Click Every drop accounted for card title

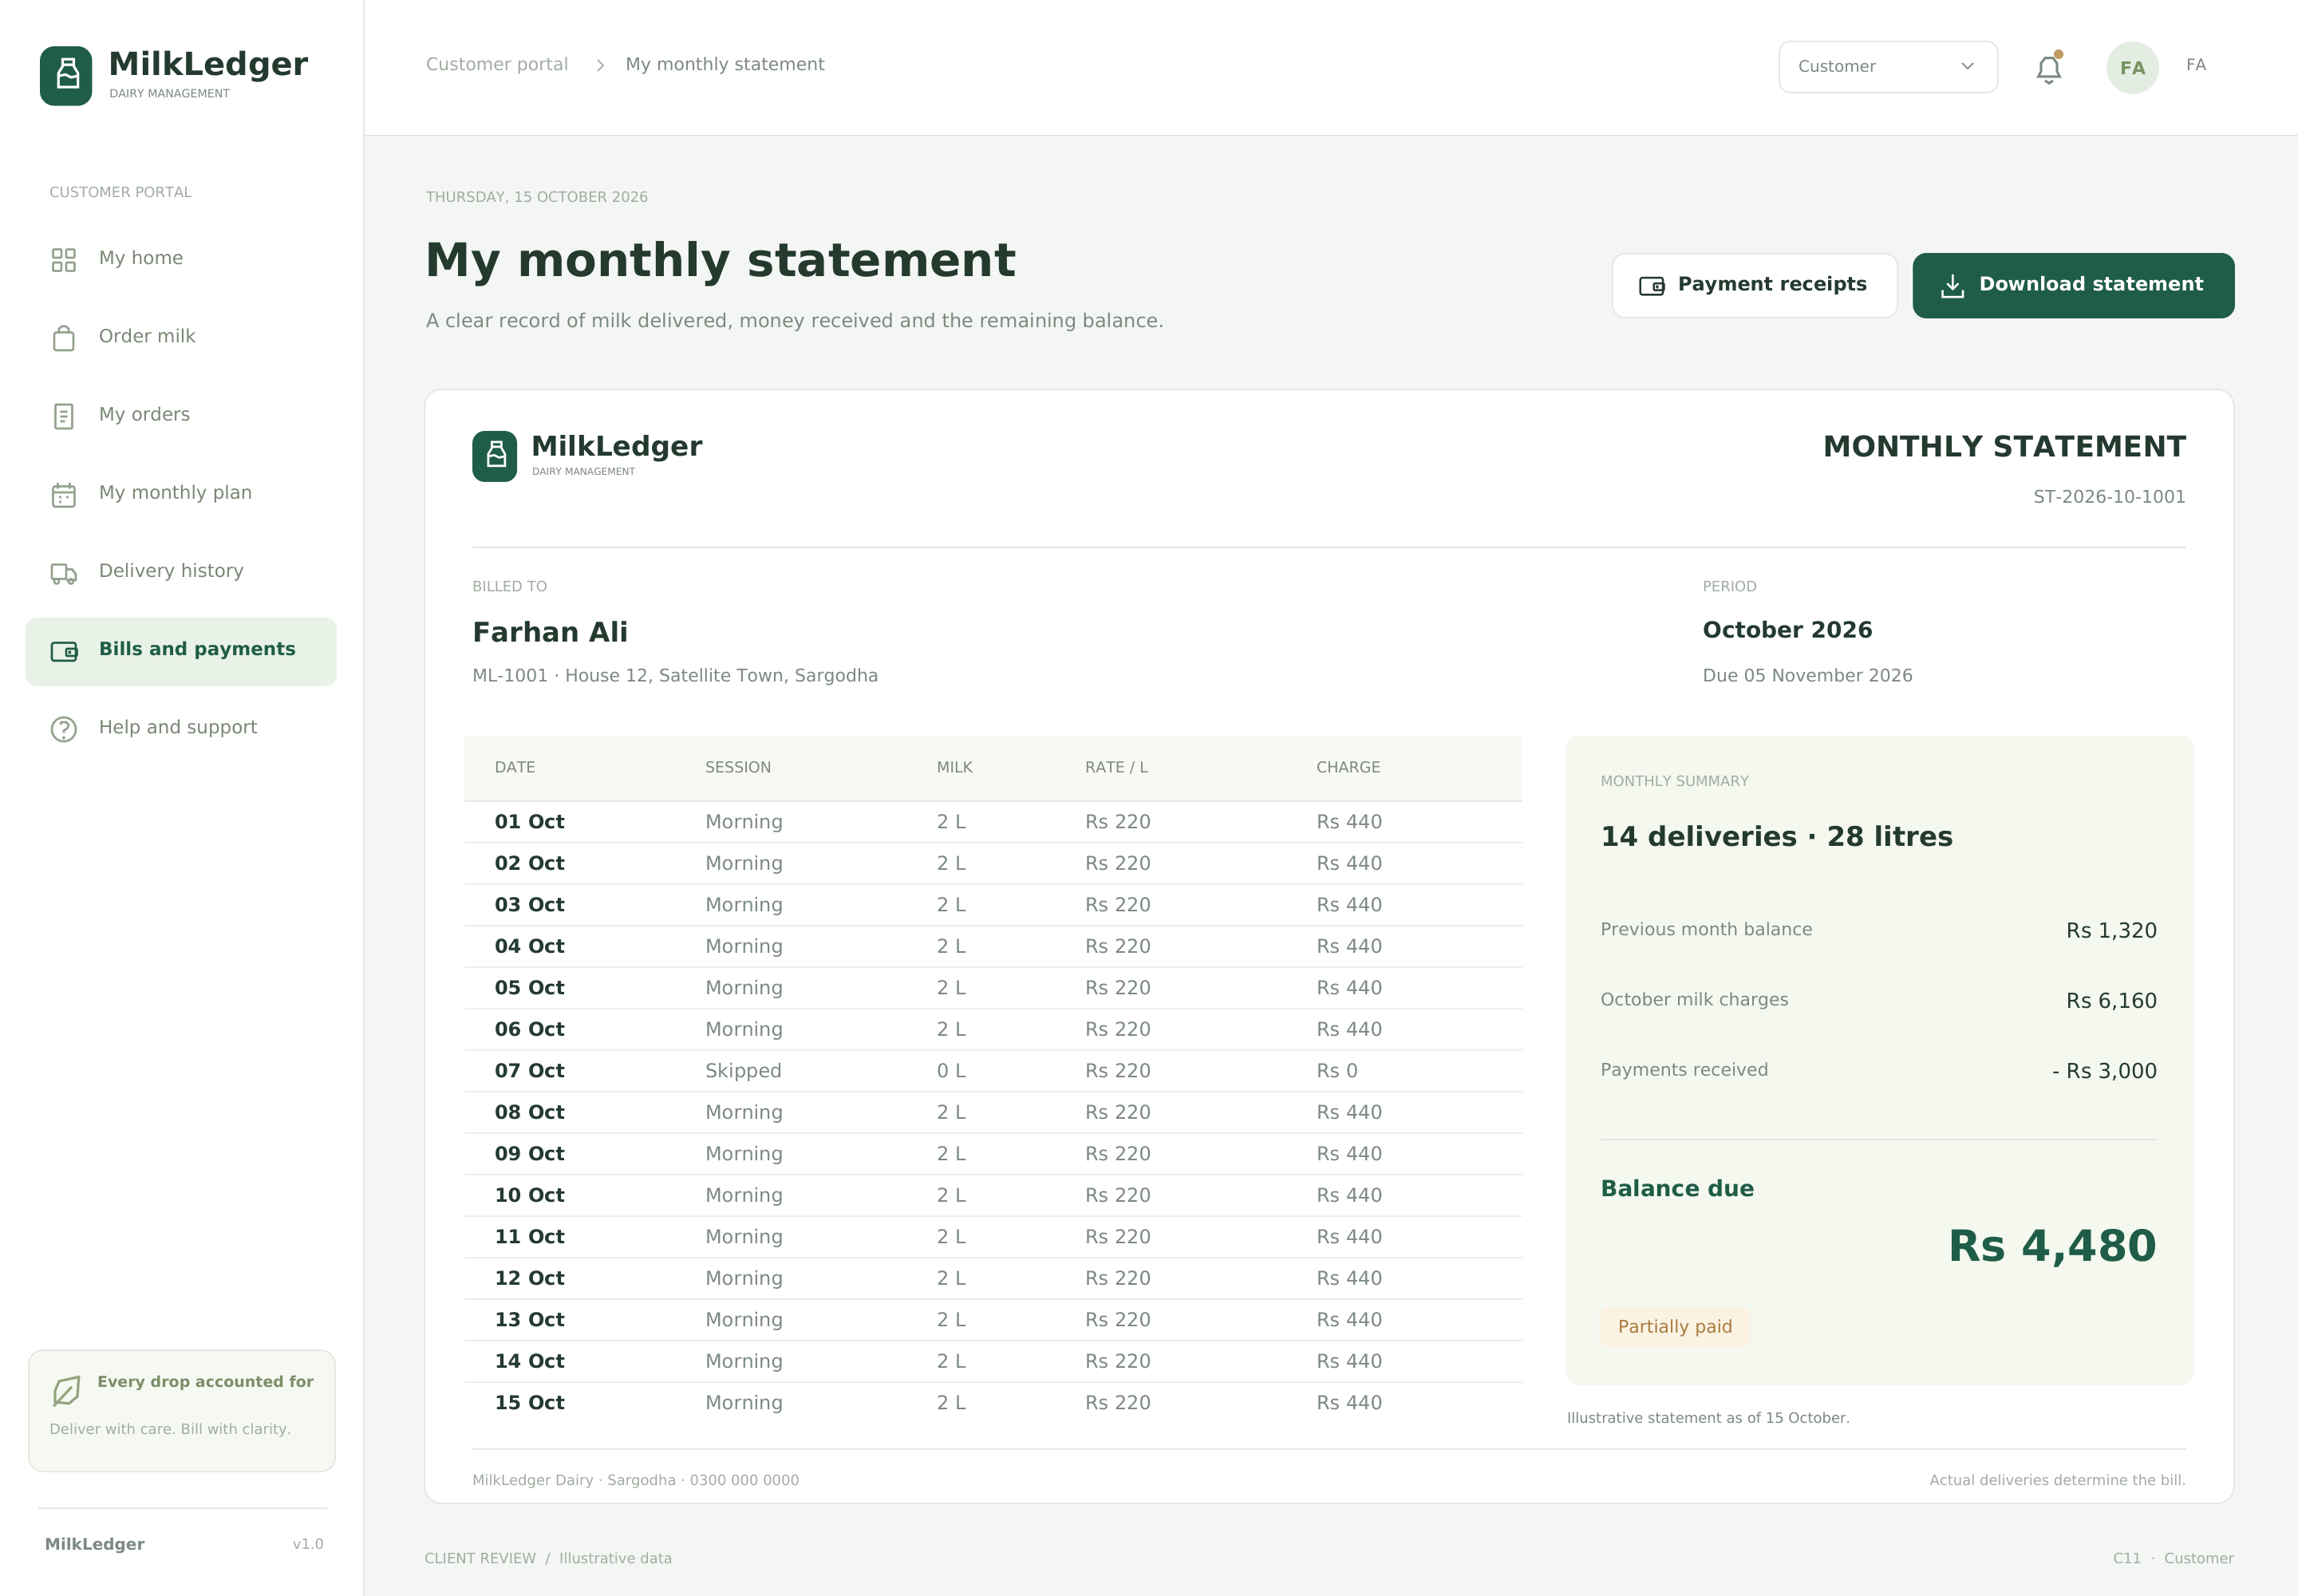(x=205, y=1382)
